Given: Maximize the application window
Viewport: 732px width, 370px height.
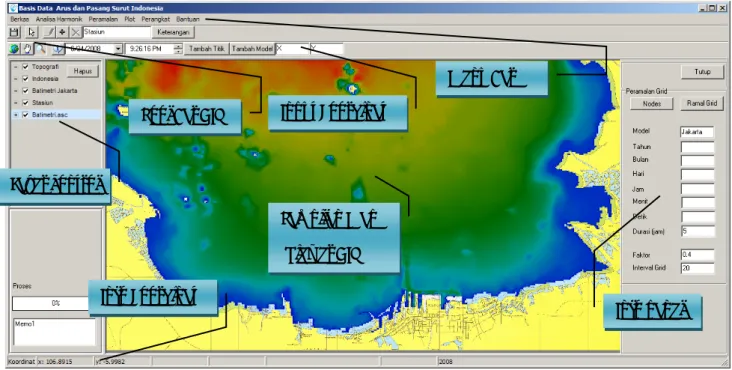Looking at the screenshot, I should pyautogui.click(x=712, y=8).
